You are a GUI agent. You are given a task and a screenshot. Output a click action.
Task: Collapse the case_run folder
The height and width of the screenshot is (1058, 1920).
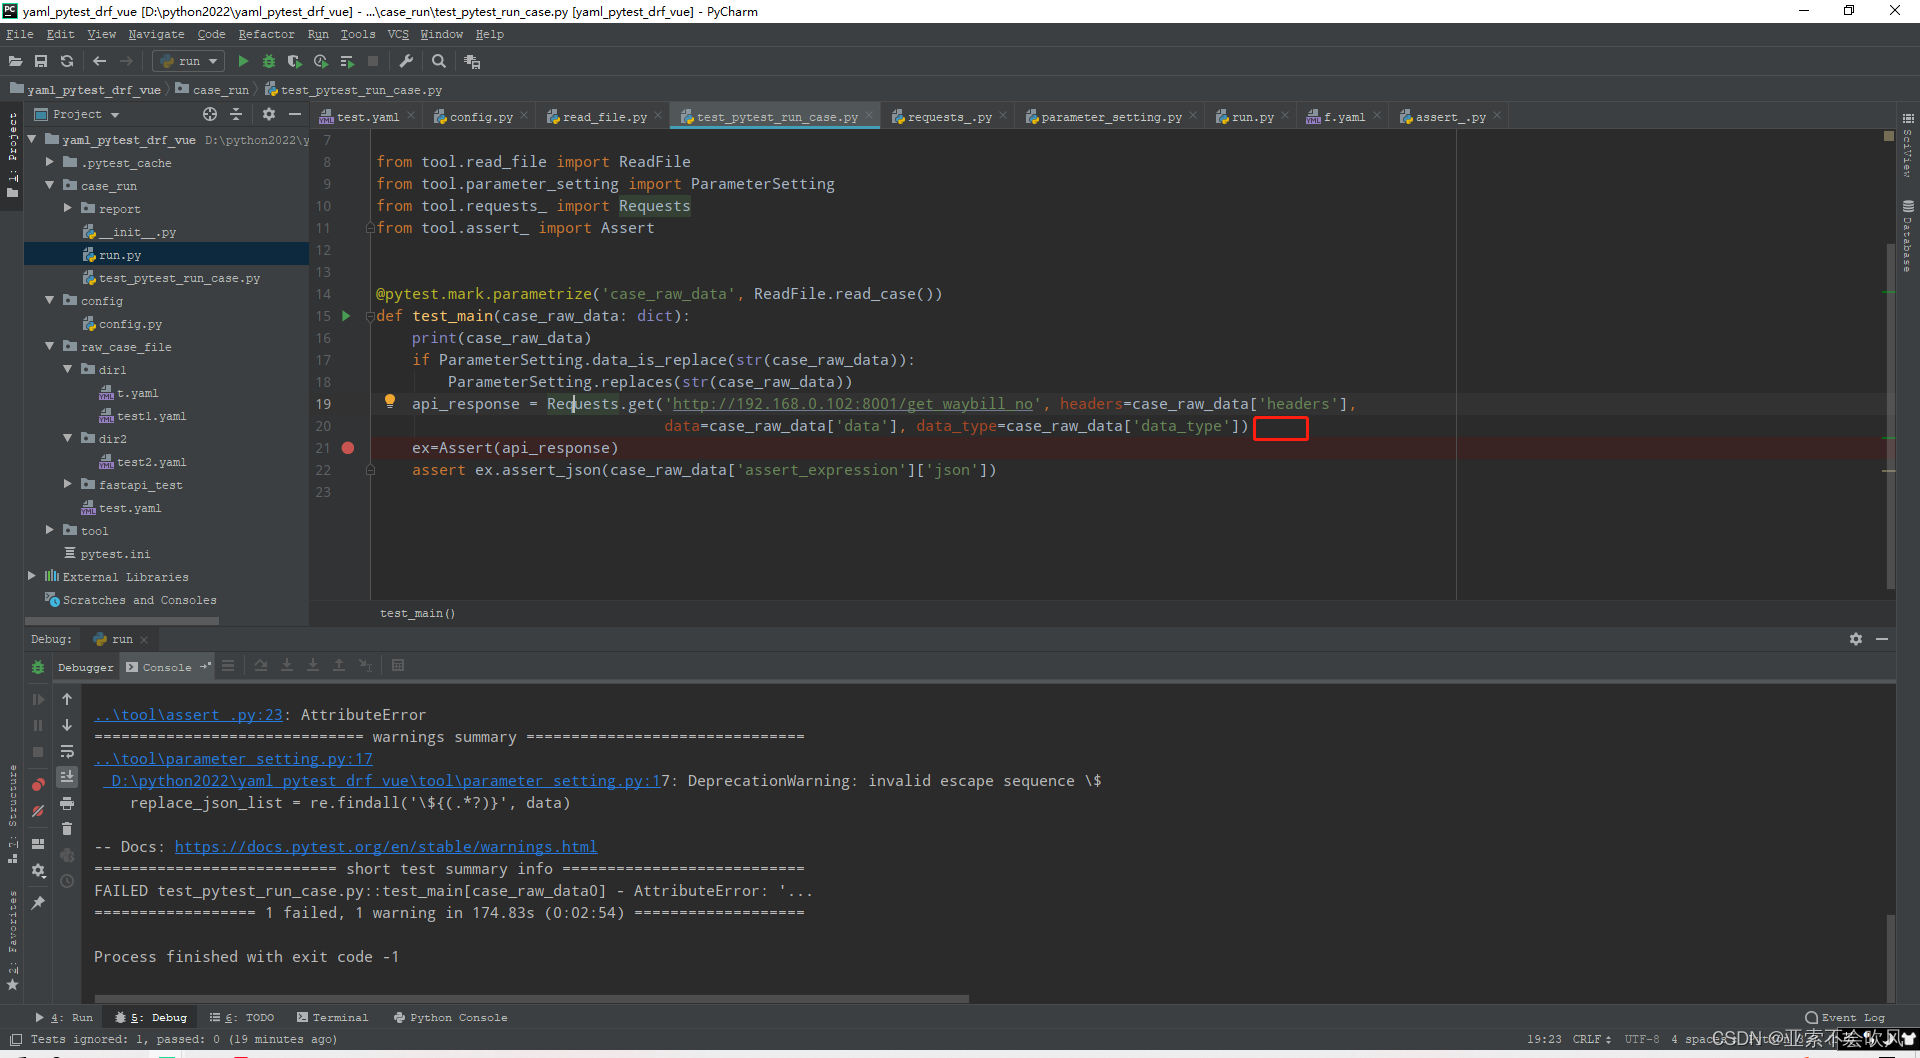50,185
